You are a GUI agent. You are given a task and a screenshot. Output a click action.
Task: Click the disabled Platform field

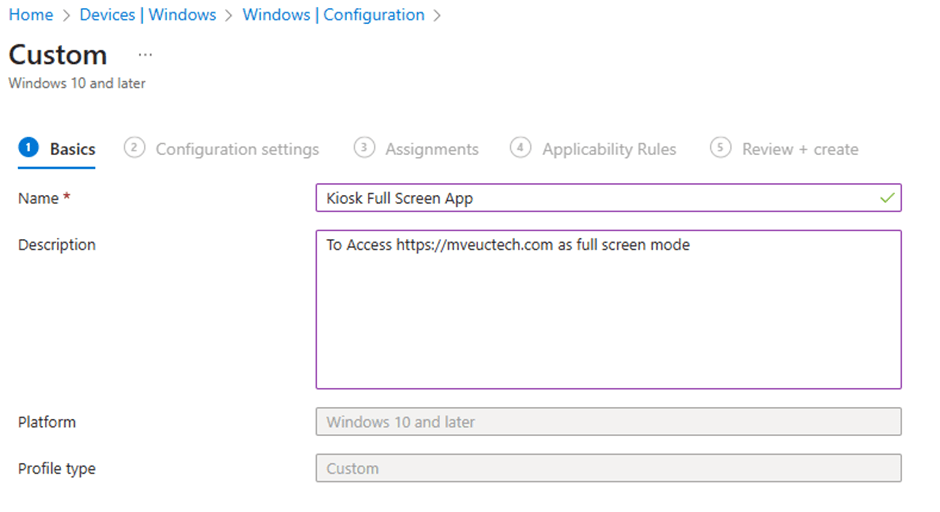pyautogui.click(x=608, y=422)
